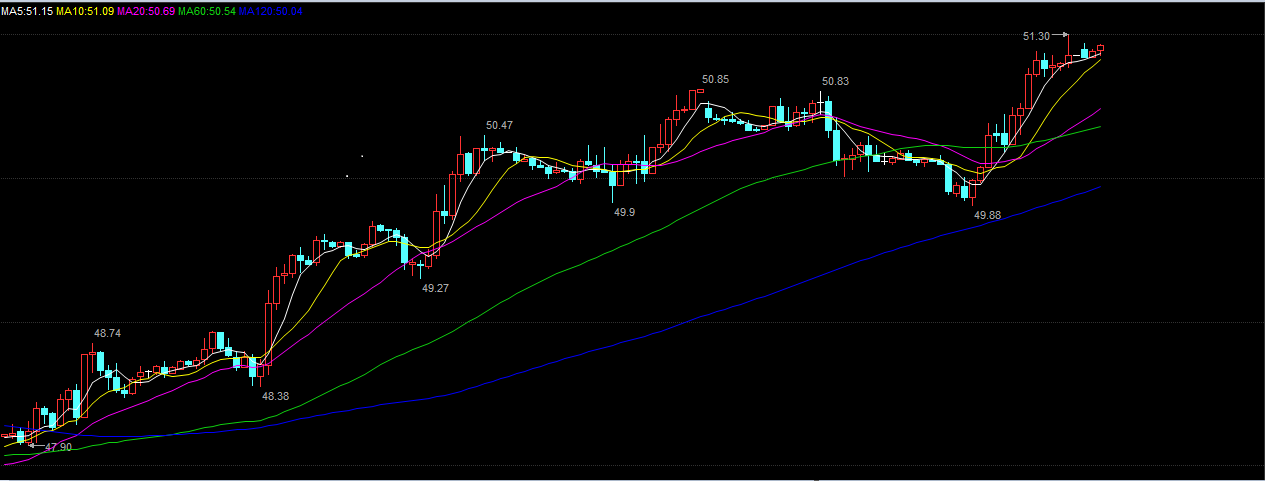
Task: Click the blue MA120:50.04 label
Action: pos(273,10)
